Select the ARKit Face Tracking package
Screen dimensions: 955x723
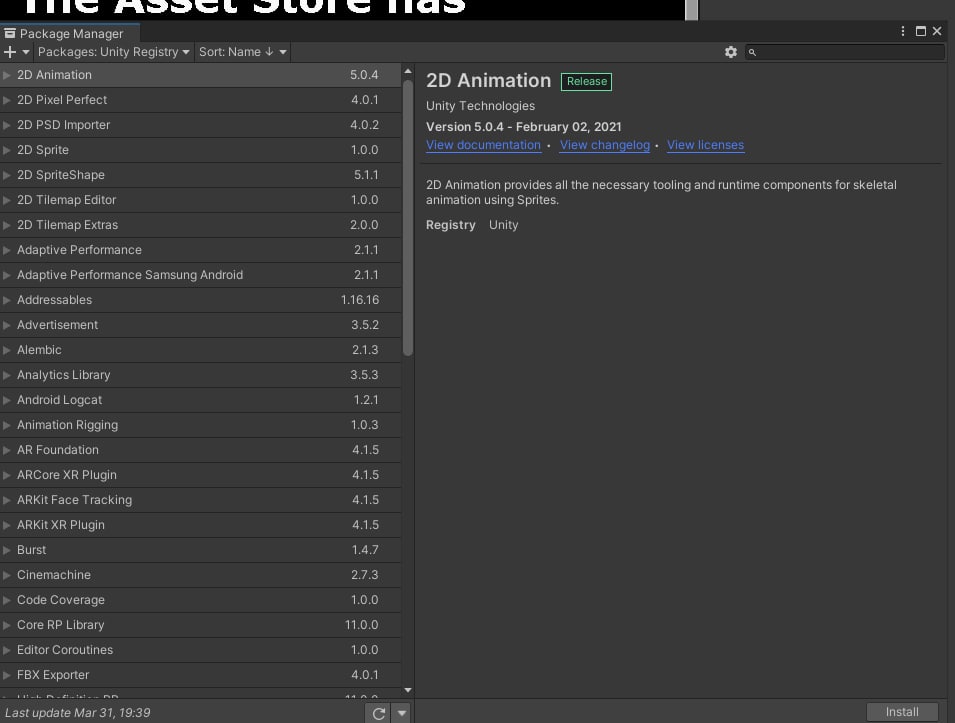coord(200,499)
